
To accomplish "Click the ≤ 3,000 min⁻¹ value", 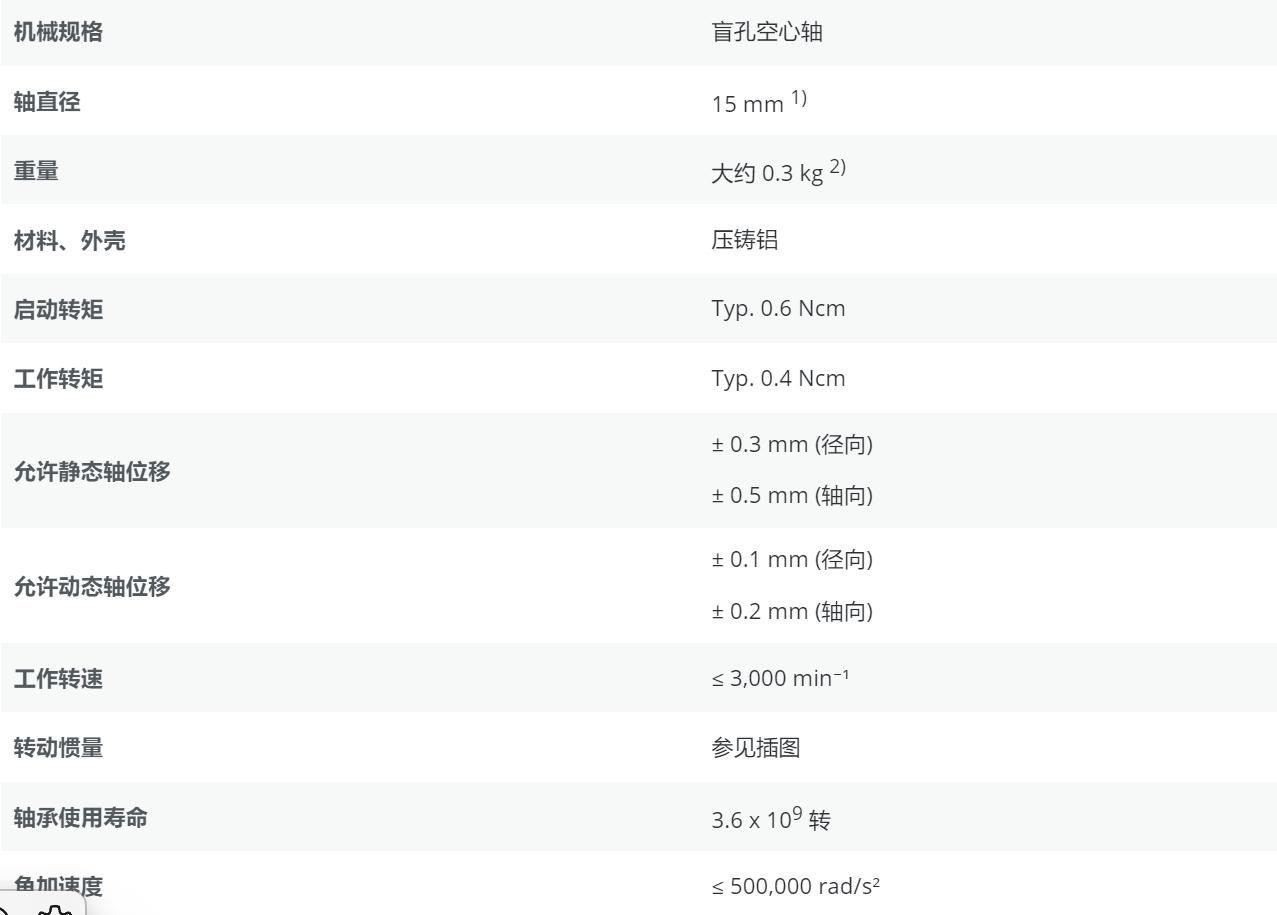I will [x=780, y=679].
